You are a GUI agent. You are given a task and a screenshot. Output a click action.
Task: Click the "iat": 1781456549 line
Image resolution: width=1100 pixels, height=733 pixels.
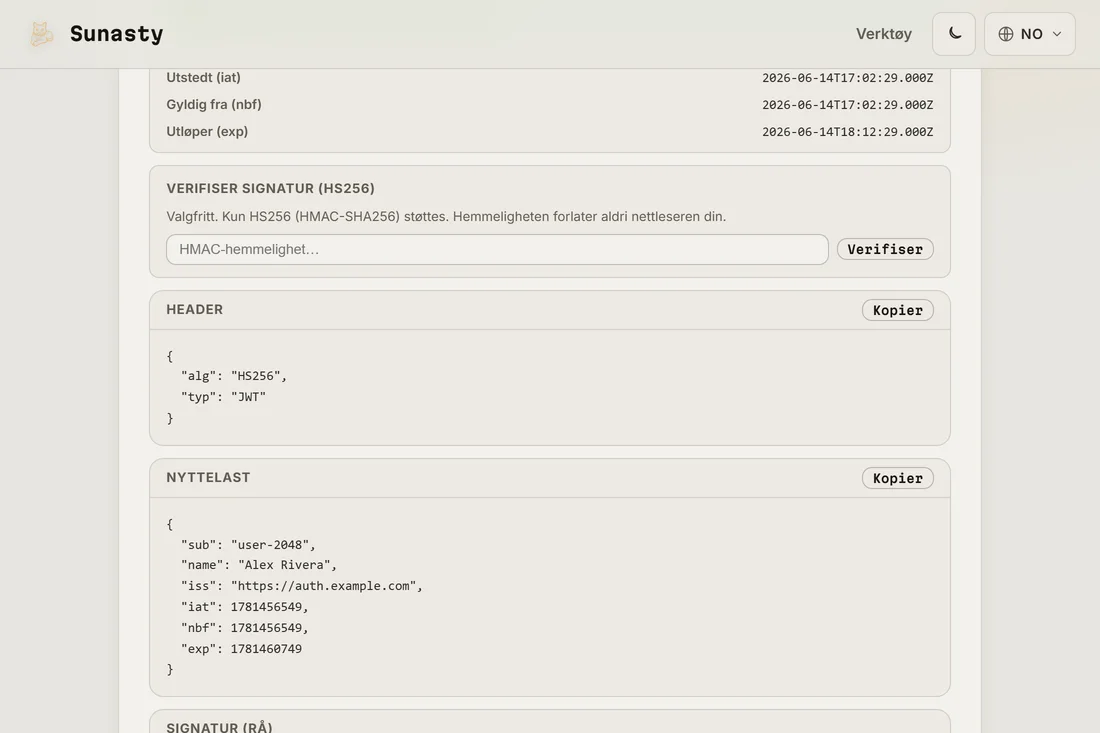(244, 607)
